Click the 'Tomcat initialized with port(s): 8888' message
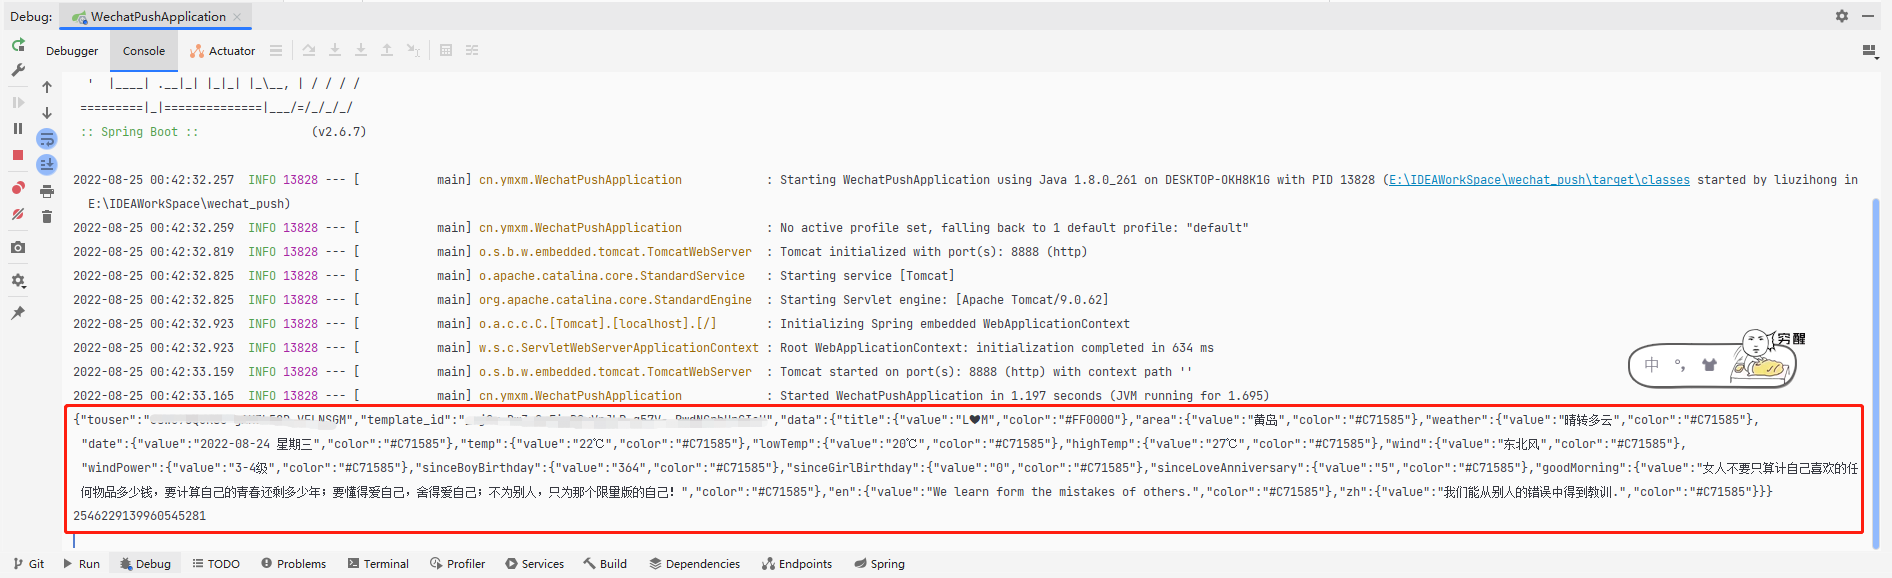This screenshot has height=578, width=1892. tap(933, 252)
